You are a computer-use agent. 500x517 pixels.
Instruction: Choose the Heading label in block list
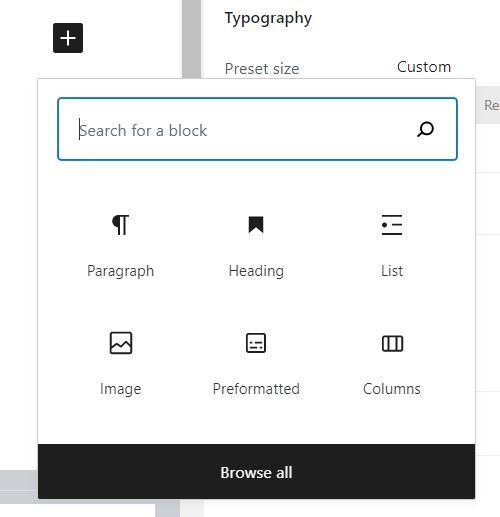(256, 271)
